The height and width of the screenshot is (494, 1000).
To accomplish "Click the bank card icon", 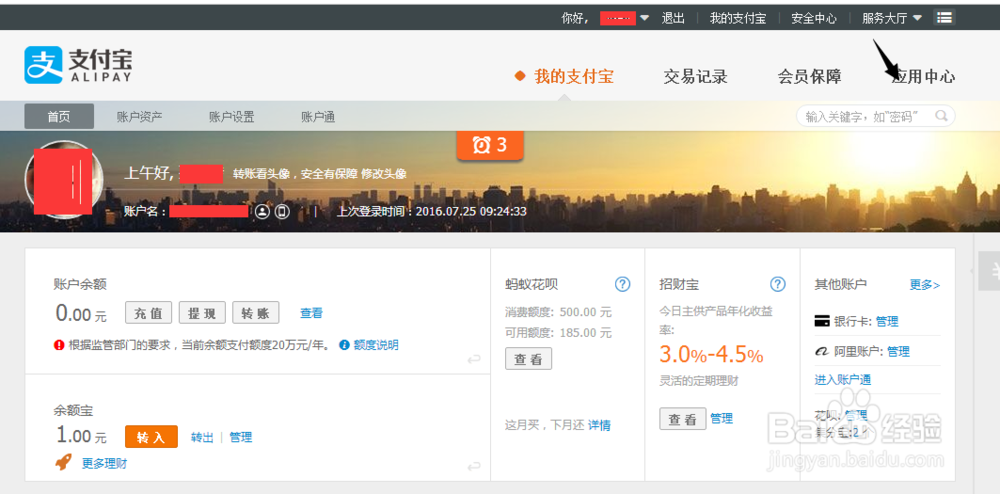I will [x=822, y=321].
